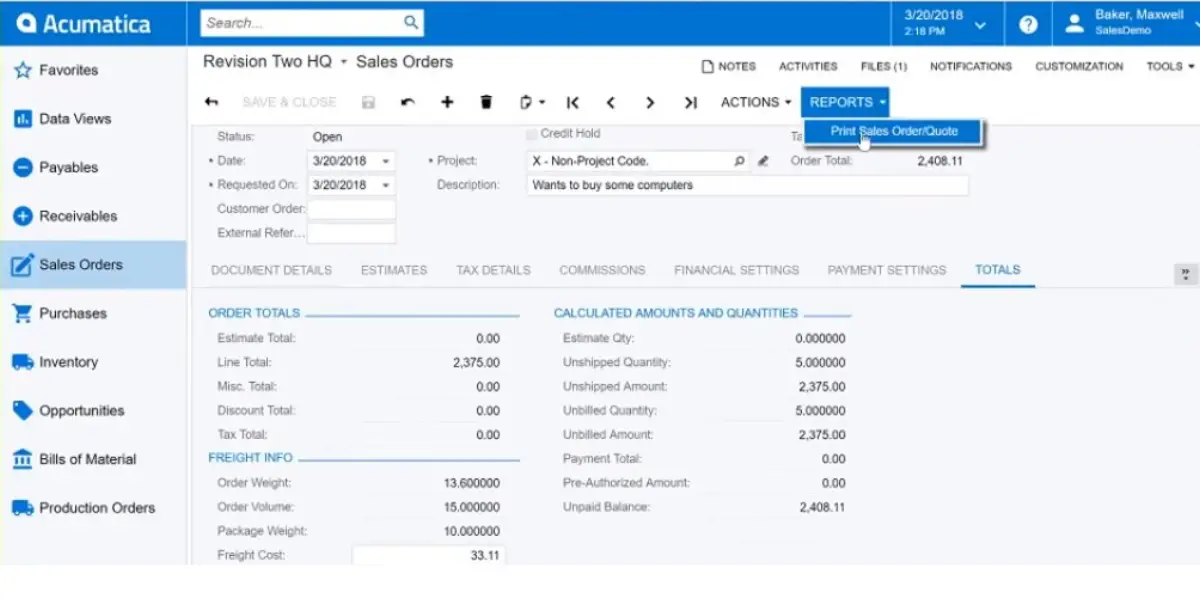This screenshot has height=600, width=1200.
Task: Click the Activities link
Action: click(808, 67)
